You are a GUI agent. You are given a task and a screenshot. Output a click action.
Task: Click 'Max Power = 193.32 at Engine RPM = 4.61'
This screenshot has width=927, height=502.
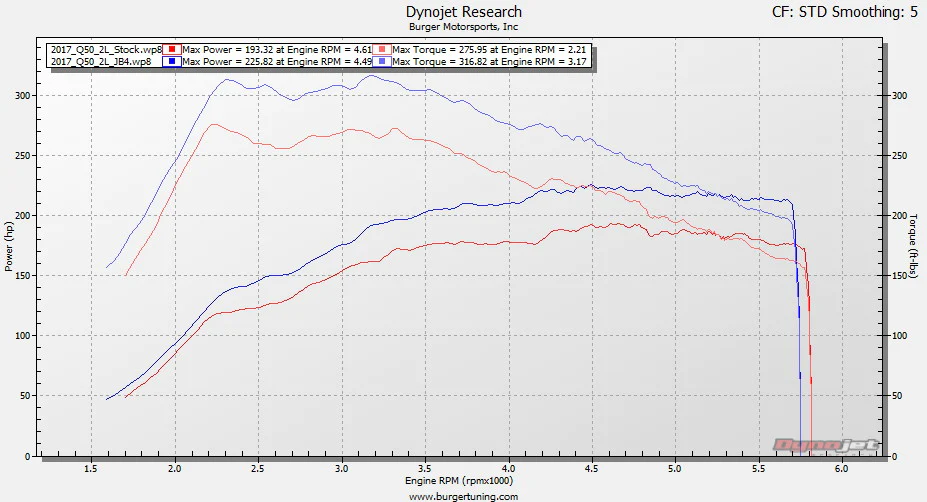[277, 50]
